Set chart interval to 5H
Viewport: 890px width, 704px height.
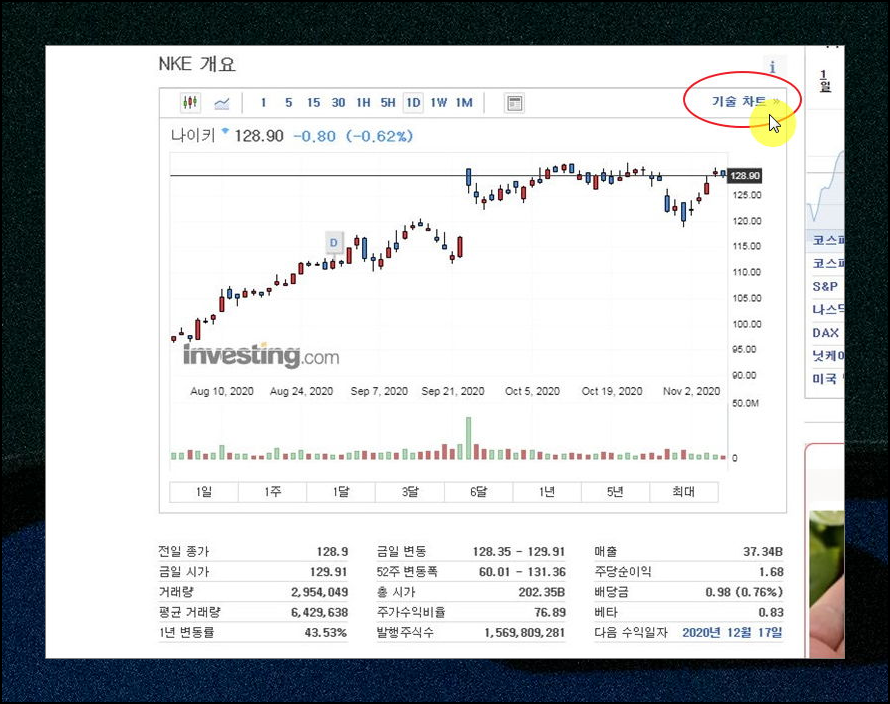(388, 103)
